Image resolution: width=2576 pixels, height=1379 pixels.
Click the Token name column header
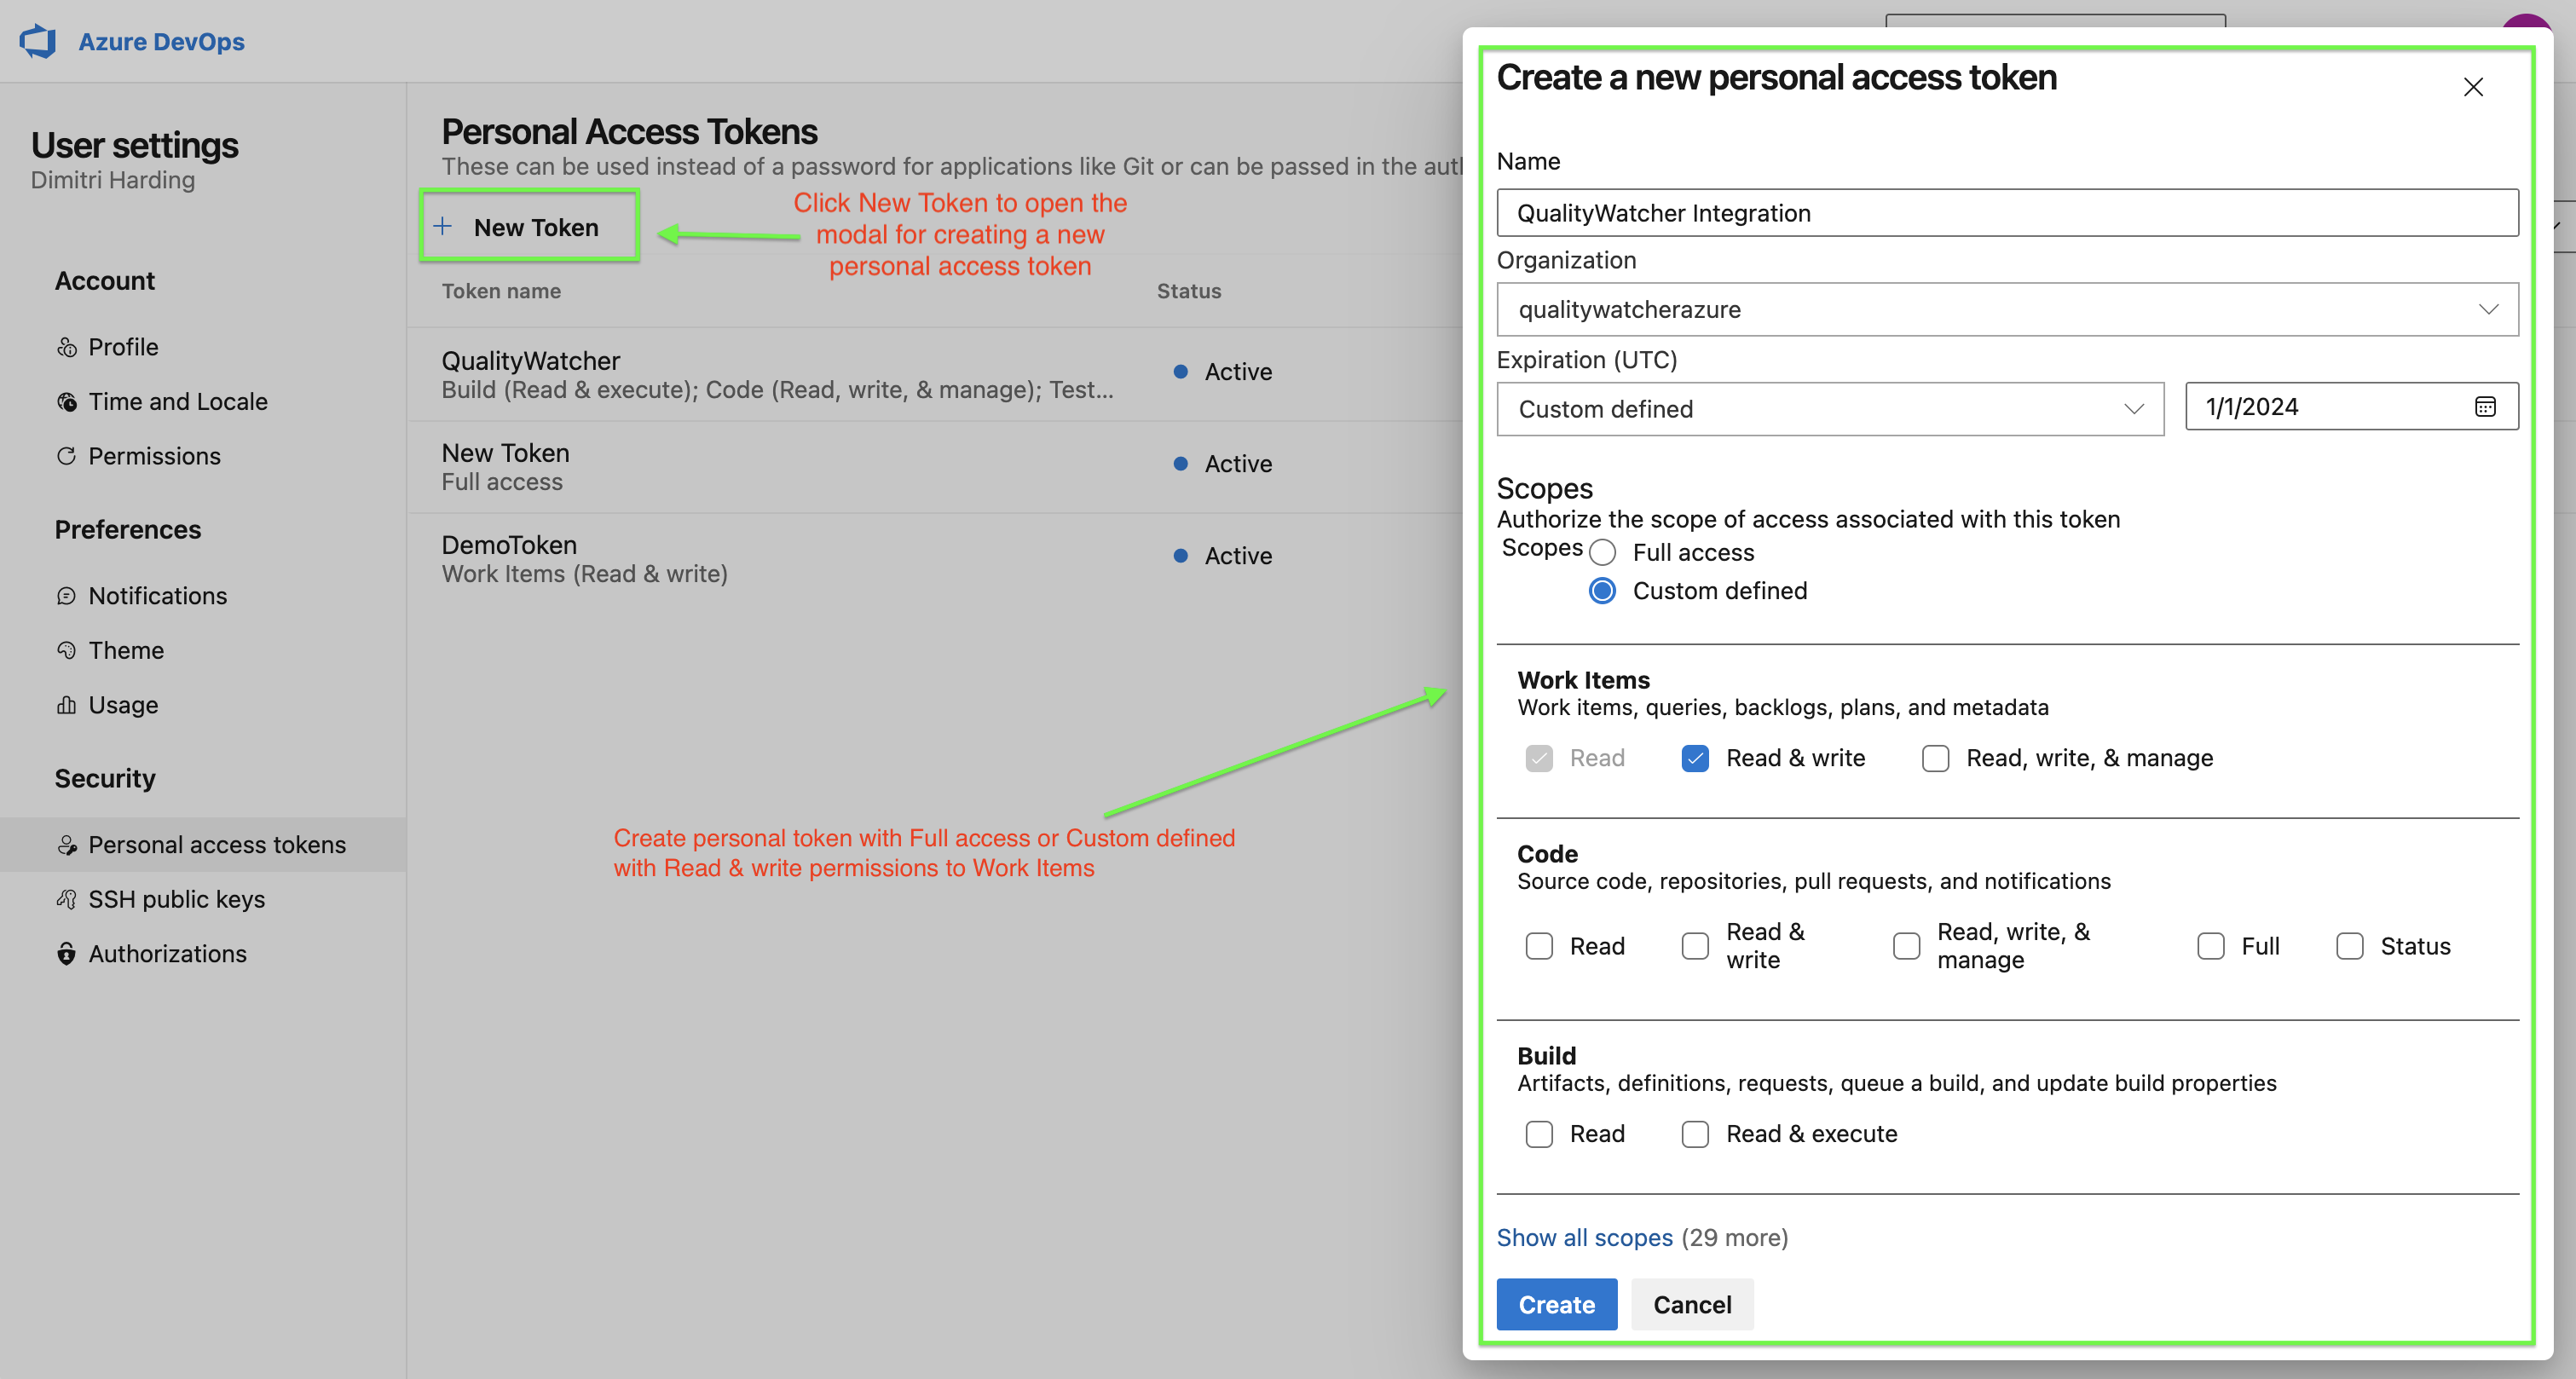point(501,291)
